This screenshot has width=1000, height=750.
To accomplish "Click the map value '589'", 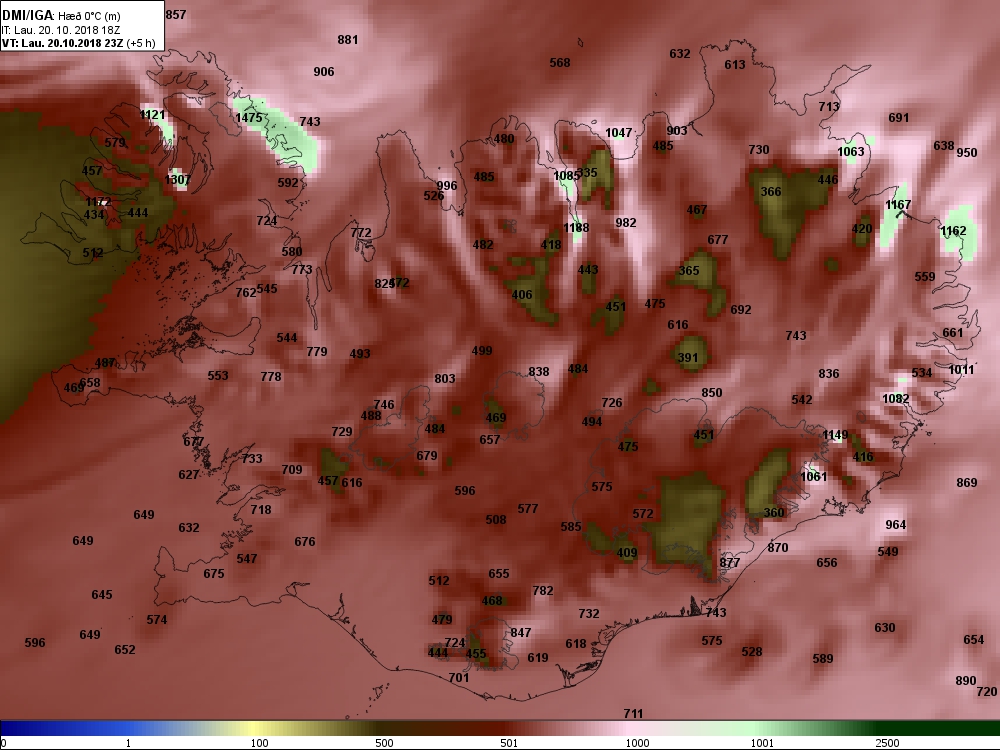I will point(823,659).
